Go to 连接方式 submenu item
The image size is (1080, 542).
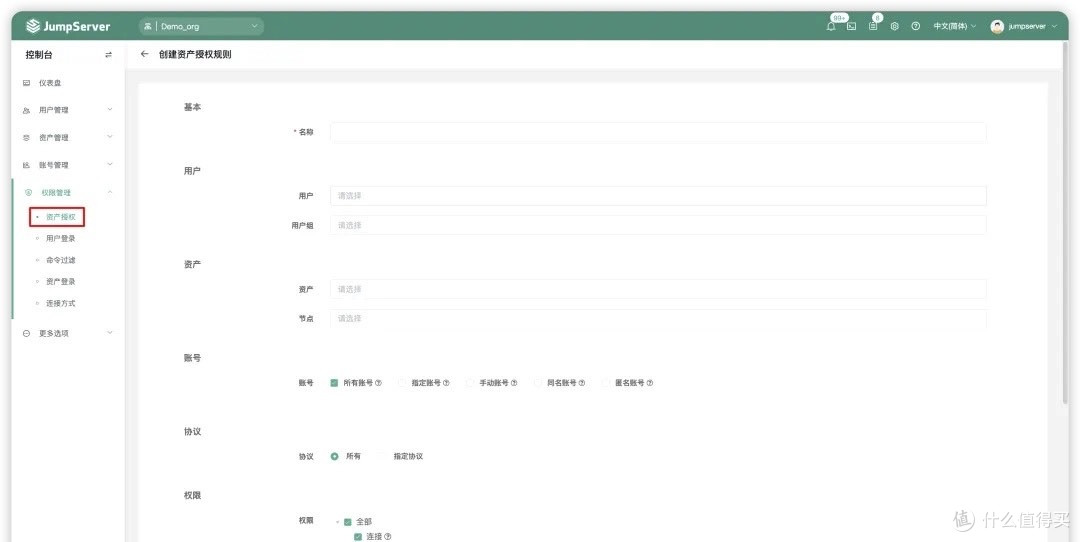tap(61, 304)
